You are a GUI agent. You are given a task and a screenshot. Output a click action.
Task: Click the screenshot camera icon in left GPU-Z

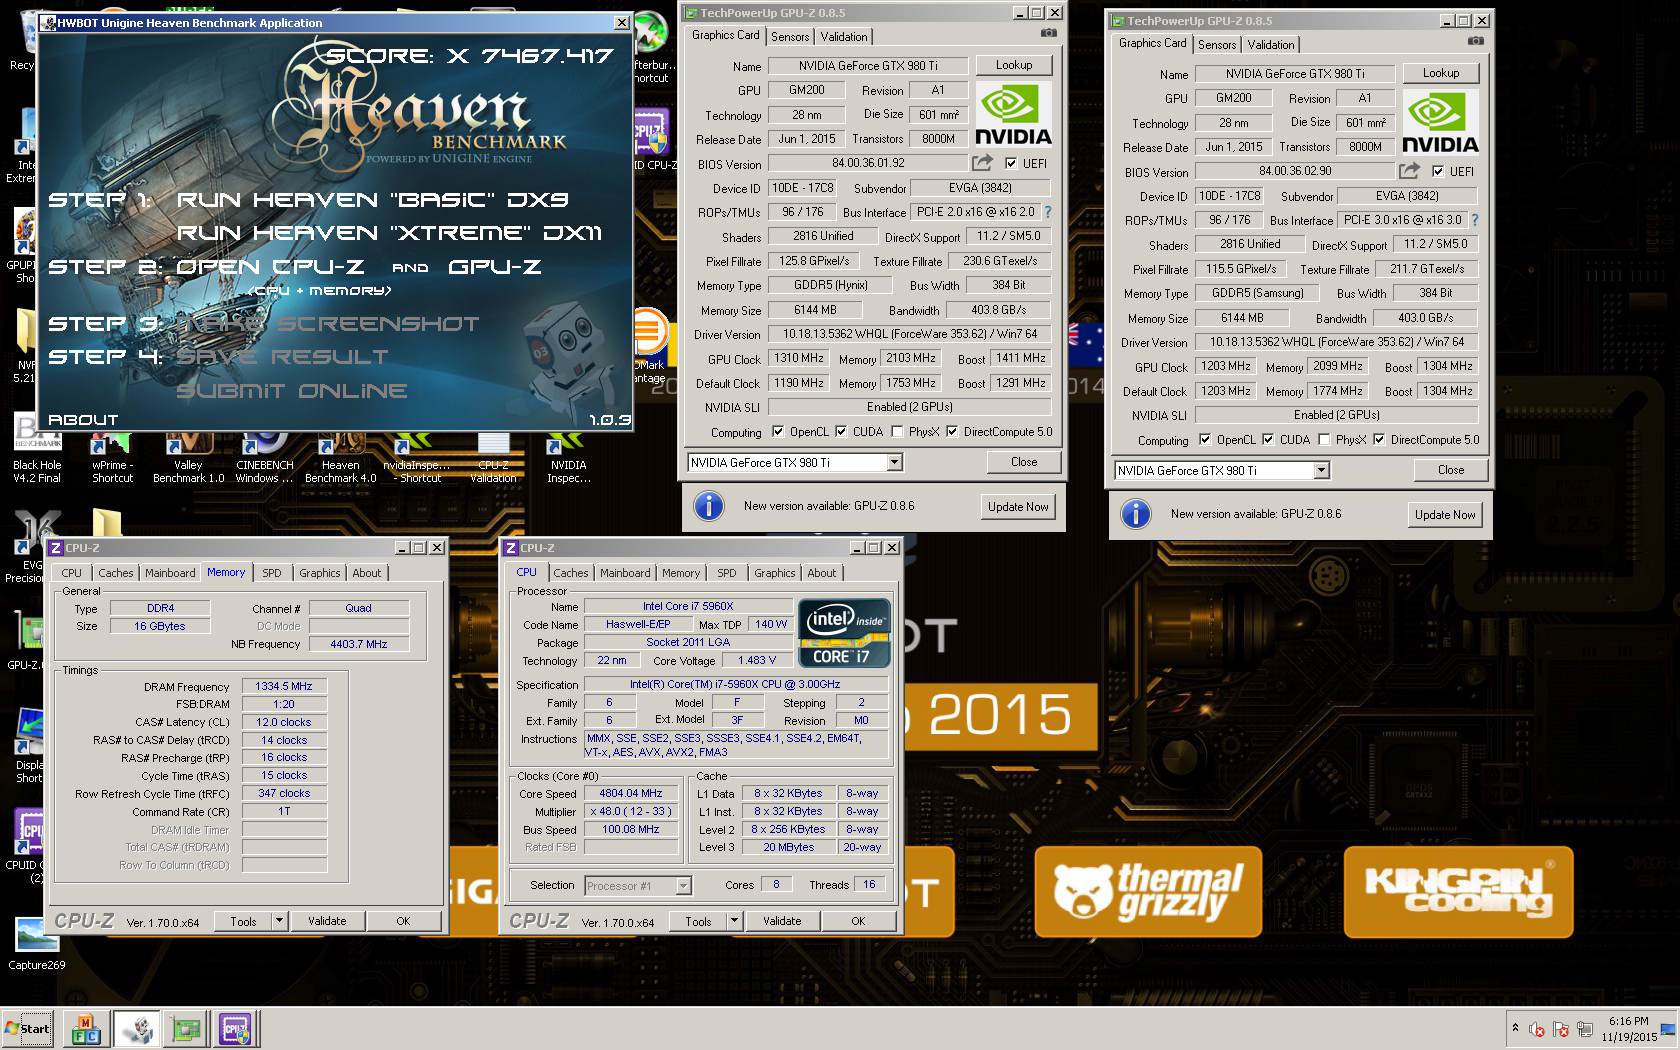point(1048,34)
